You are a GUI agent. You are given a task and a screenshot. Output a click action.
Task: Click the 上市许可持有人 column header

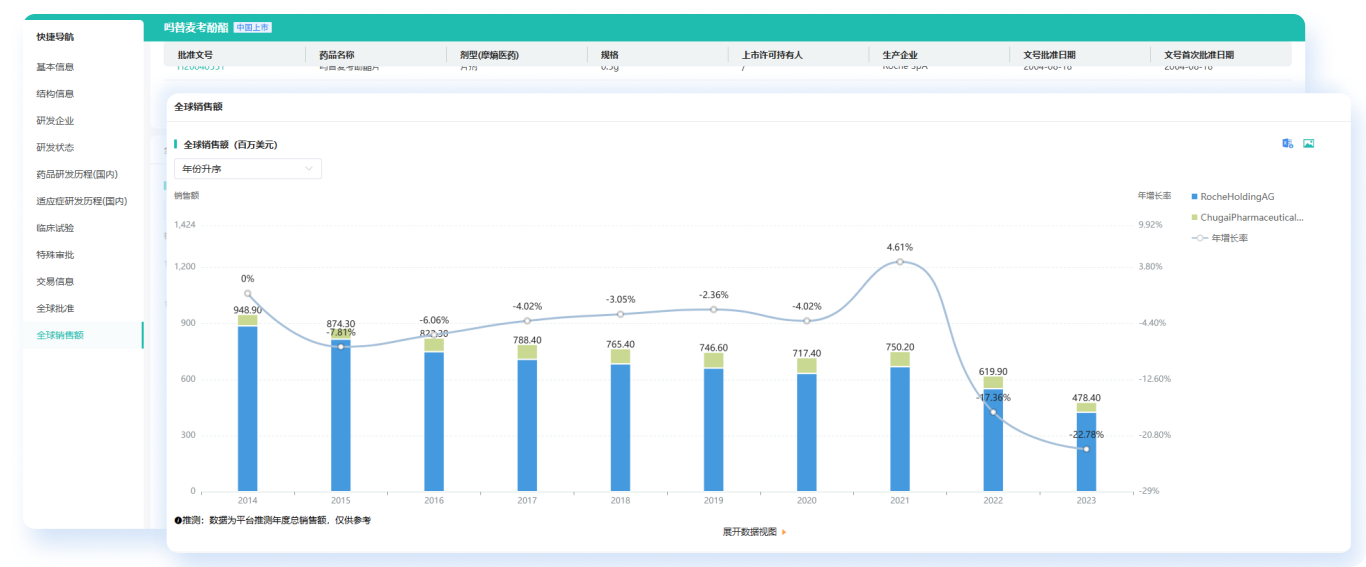[x=772, y=55]
